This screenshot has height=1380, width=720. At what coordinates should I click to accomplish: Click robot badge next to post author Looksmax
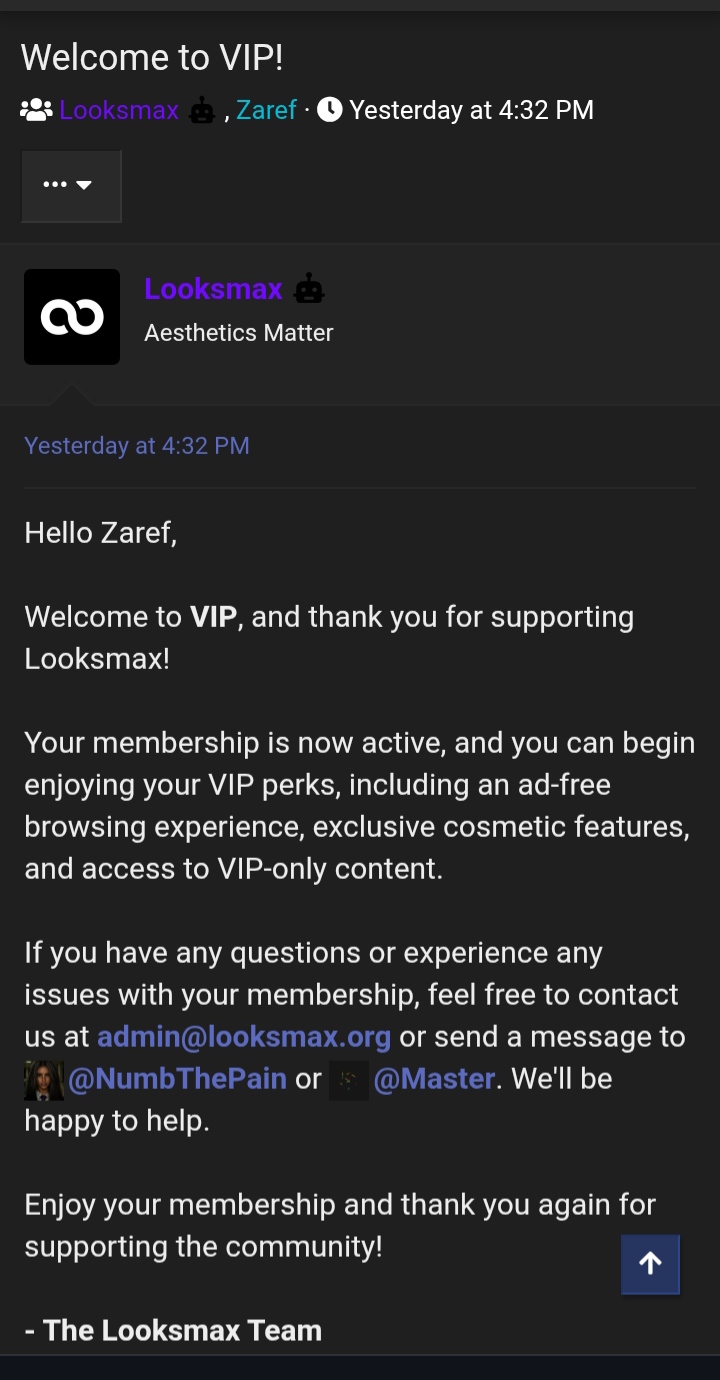click(309, 289)
